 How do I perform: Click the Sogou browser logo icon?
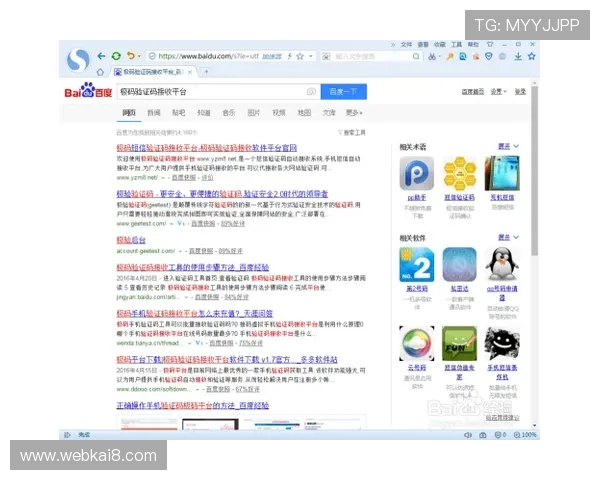click(78, 60)
